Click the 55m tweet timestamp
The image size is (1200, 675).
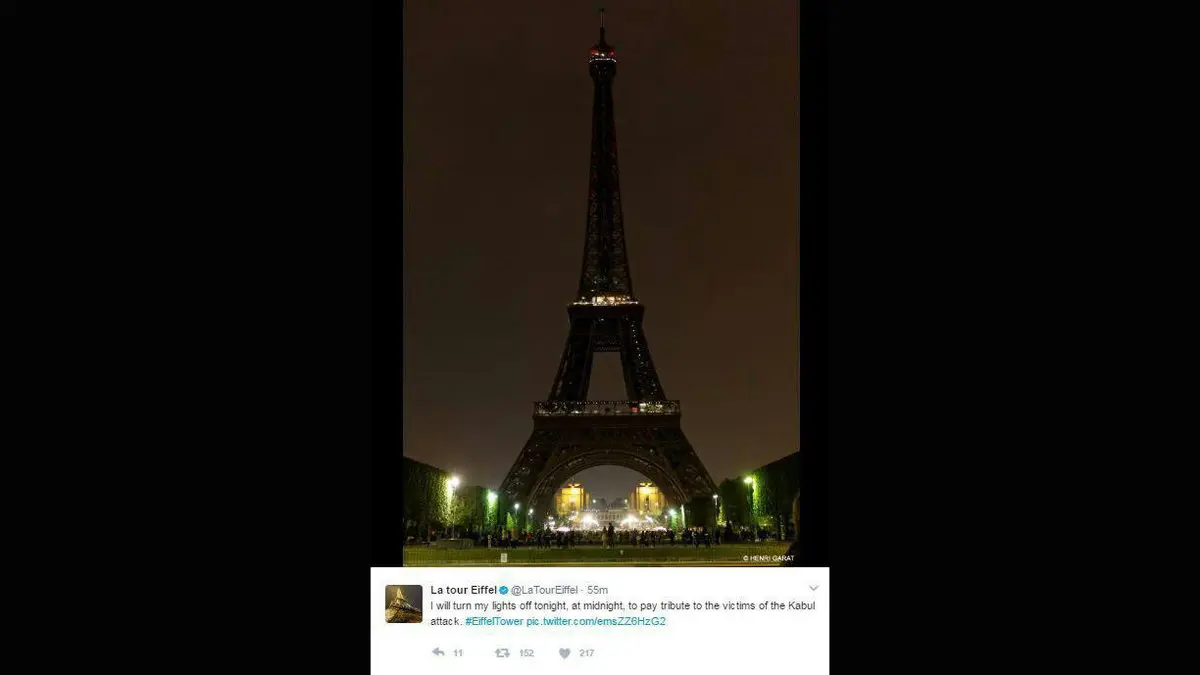598,590
